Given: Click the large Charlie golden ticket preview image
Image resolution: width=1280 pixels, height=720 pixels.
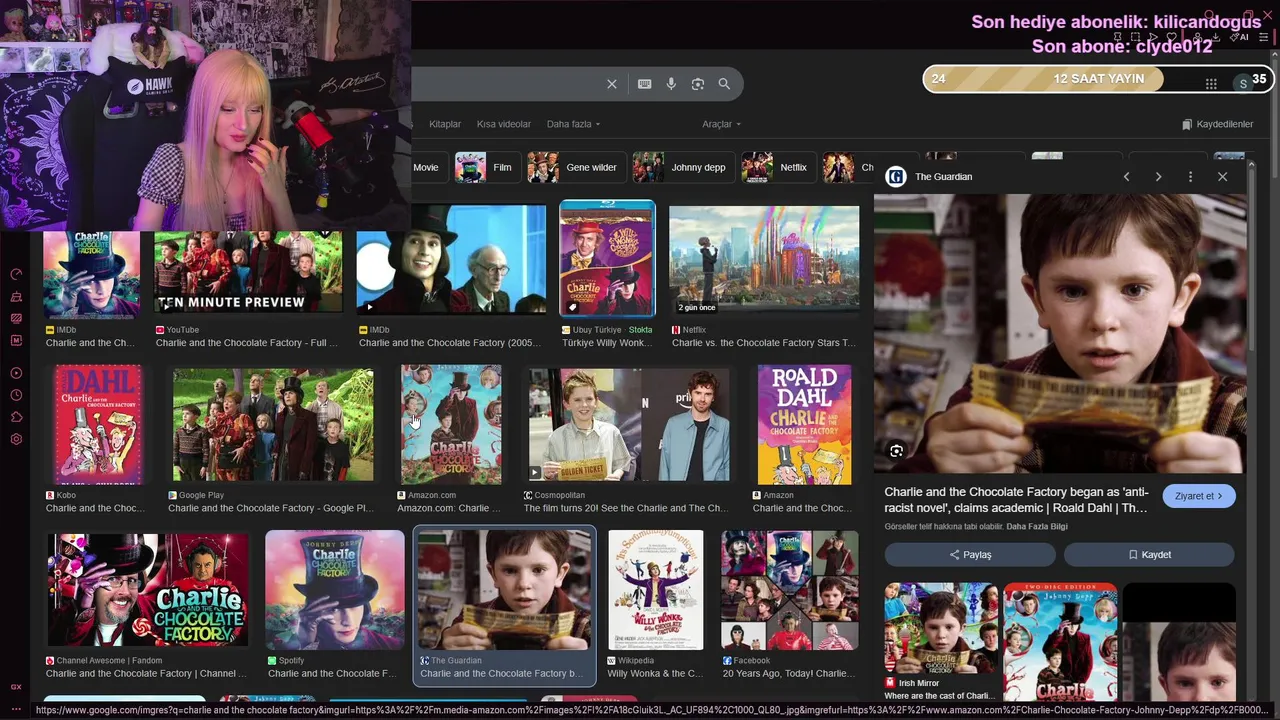Looking at the screenshot, I should click(x=1059, y=333).
